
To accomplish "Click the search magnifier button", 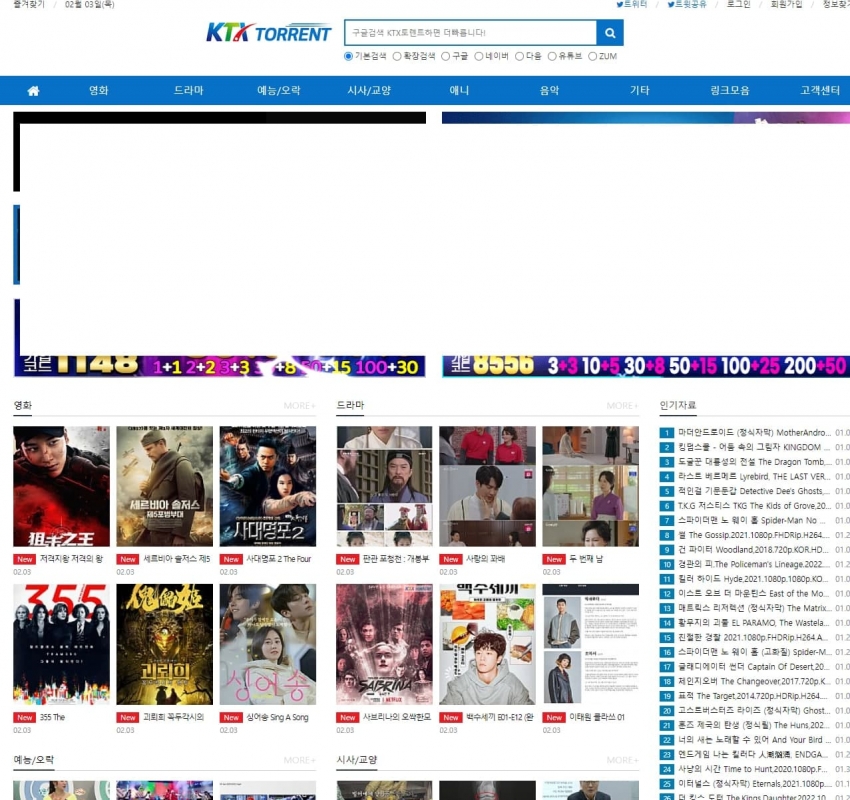I will (x=610, y=33).
